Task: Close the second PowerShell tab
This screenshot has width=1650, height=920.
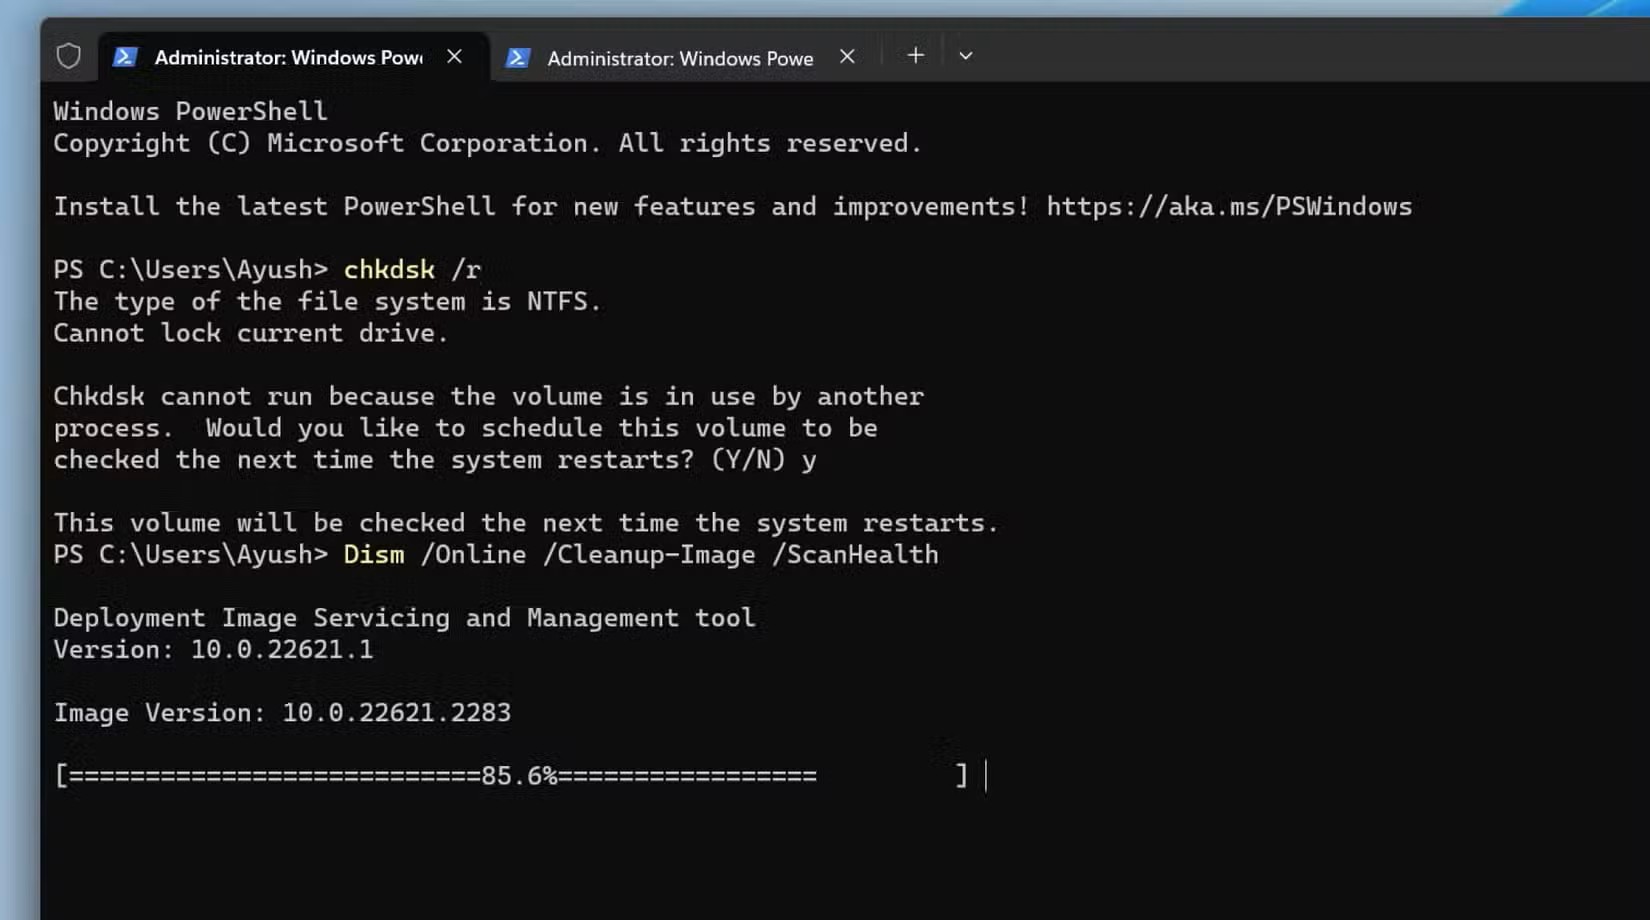Action: tap(847, 57)
